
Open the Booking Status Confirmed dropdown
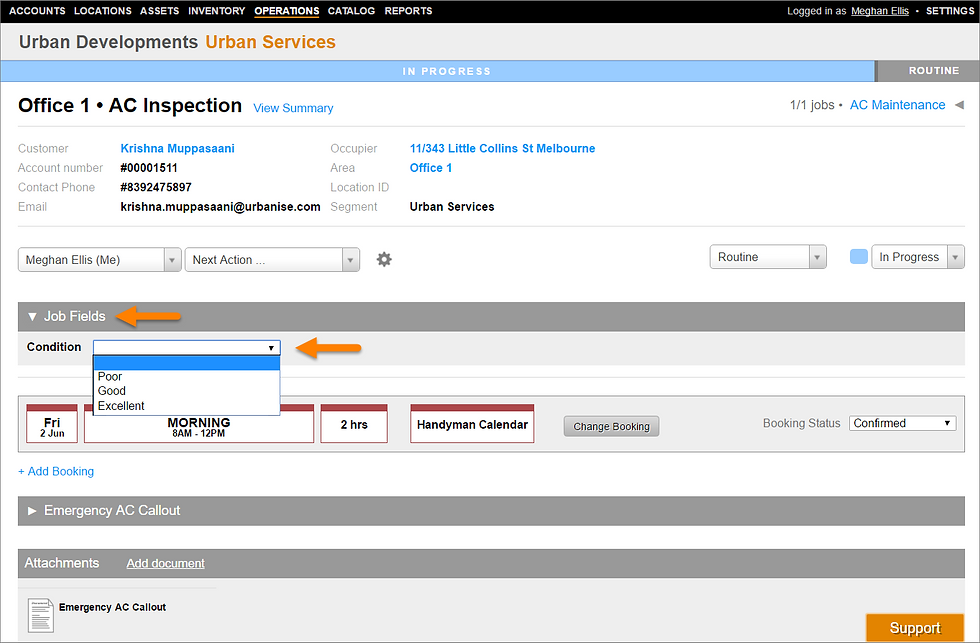[902, 423]
